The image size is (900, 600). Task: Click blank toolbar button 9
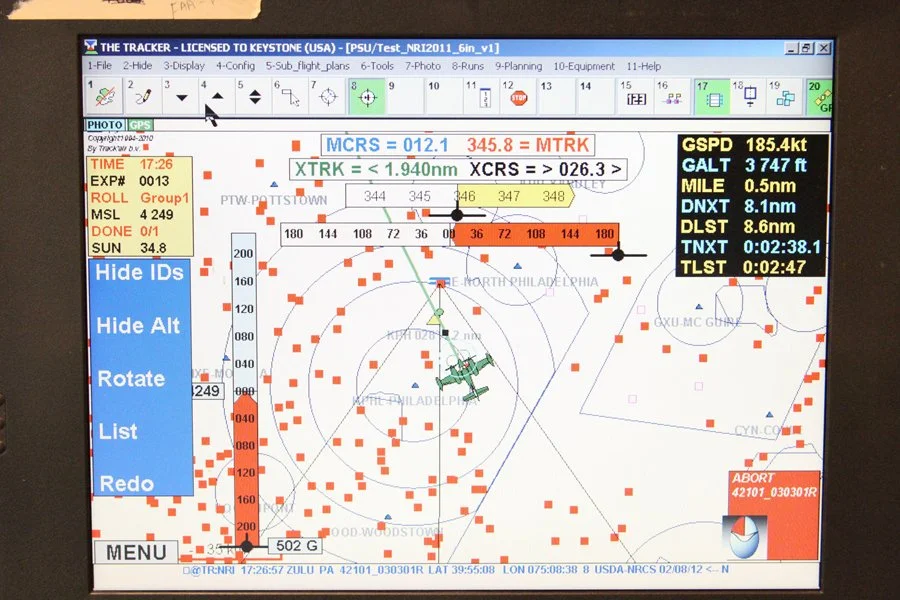[405, 96]
